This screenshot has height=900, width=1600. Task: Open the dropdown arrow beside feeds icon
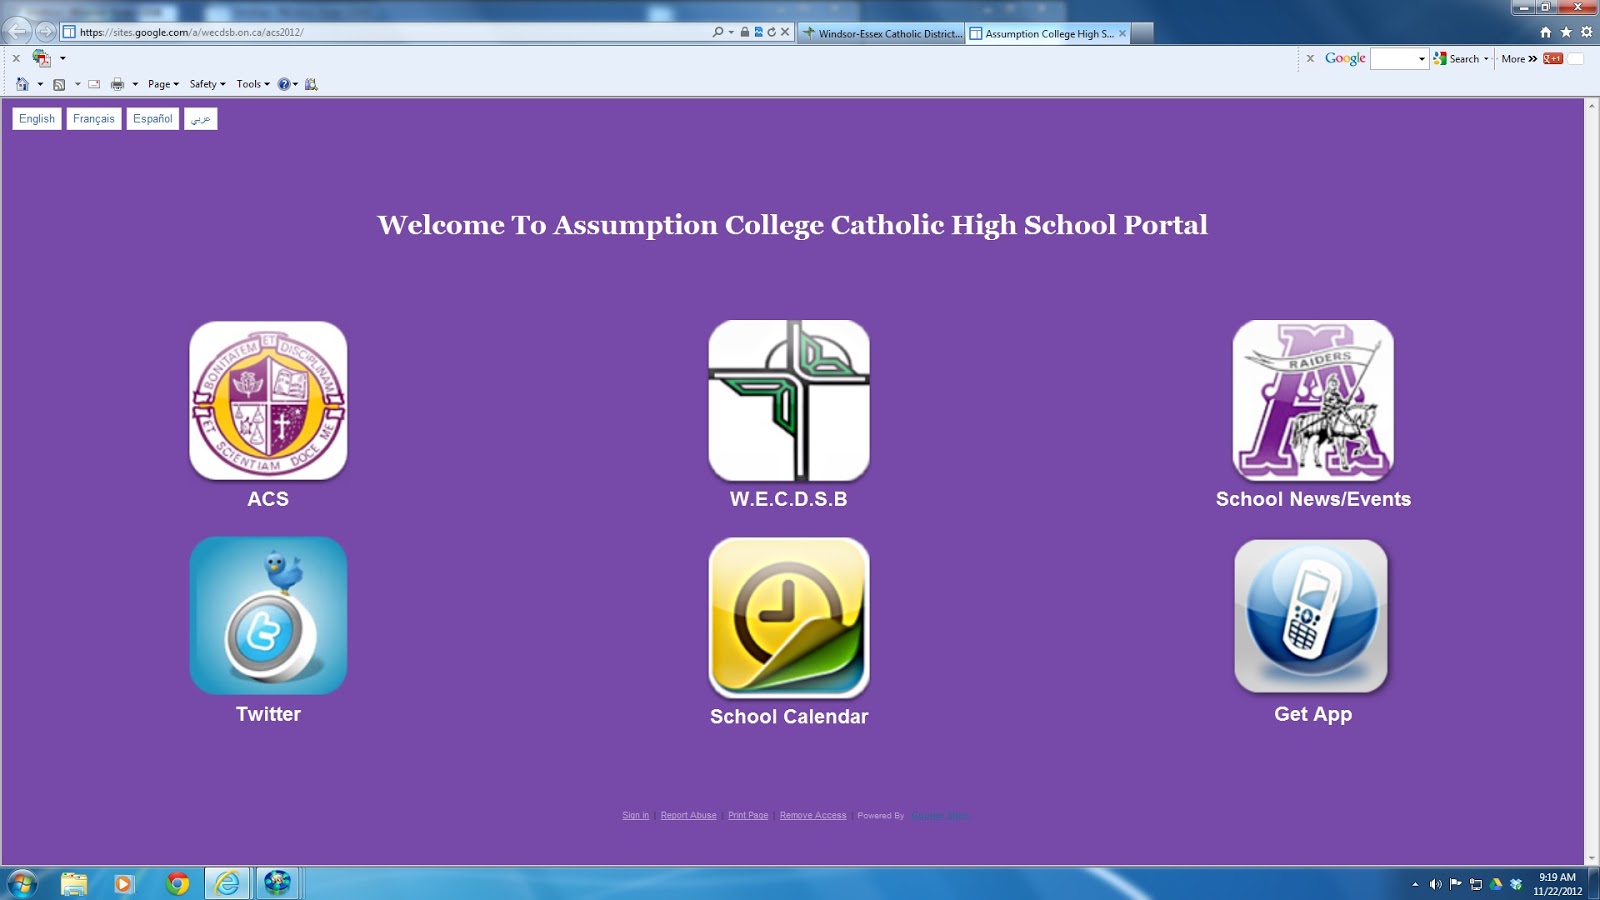tap(77, 84)
